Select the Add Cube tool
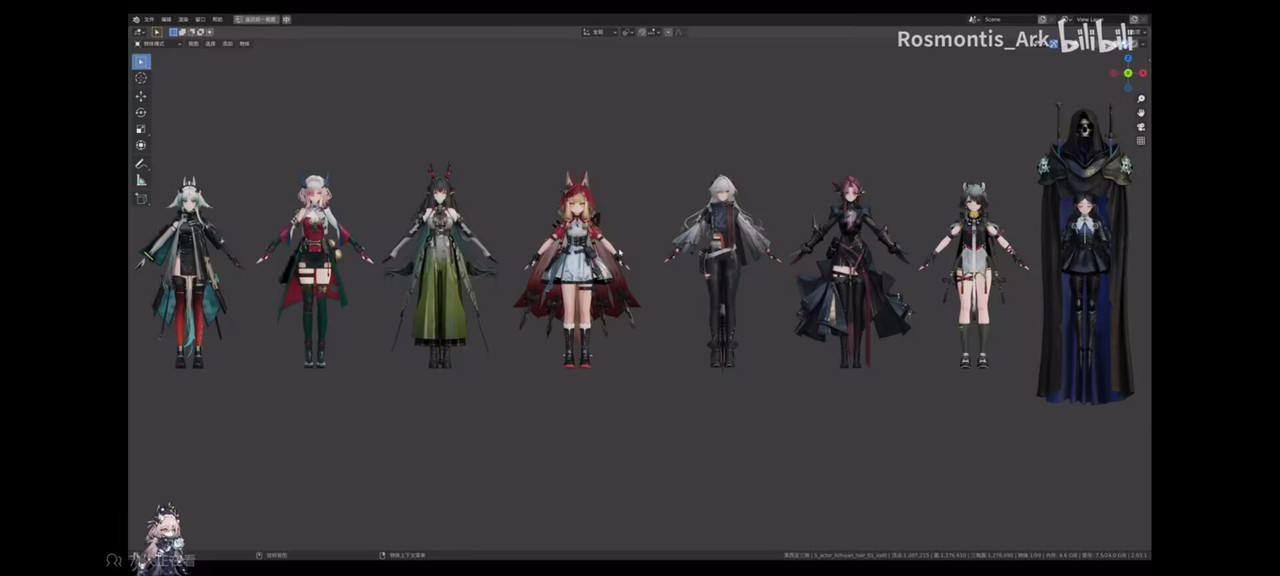1280x576 pixels. pyautogui.click(x=141, y=199)
